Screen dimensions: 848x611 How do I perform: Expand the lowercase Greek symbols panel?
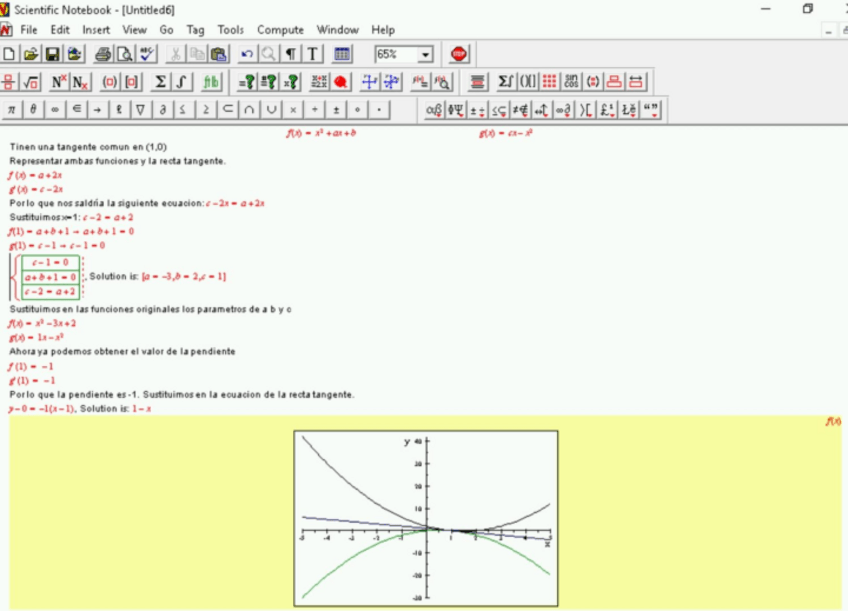[434, 110]
